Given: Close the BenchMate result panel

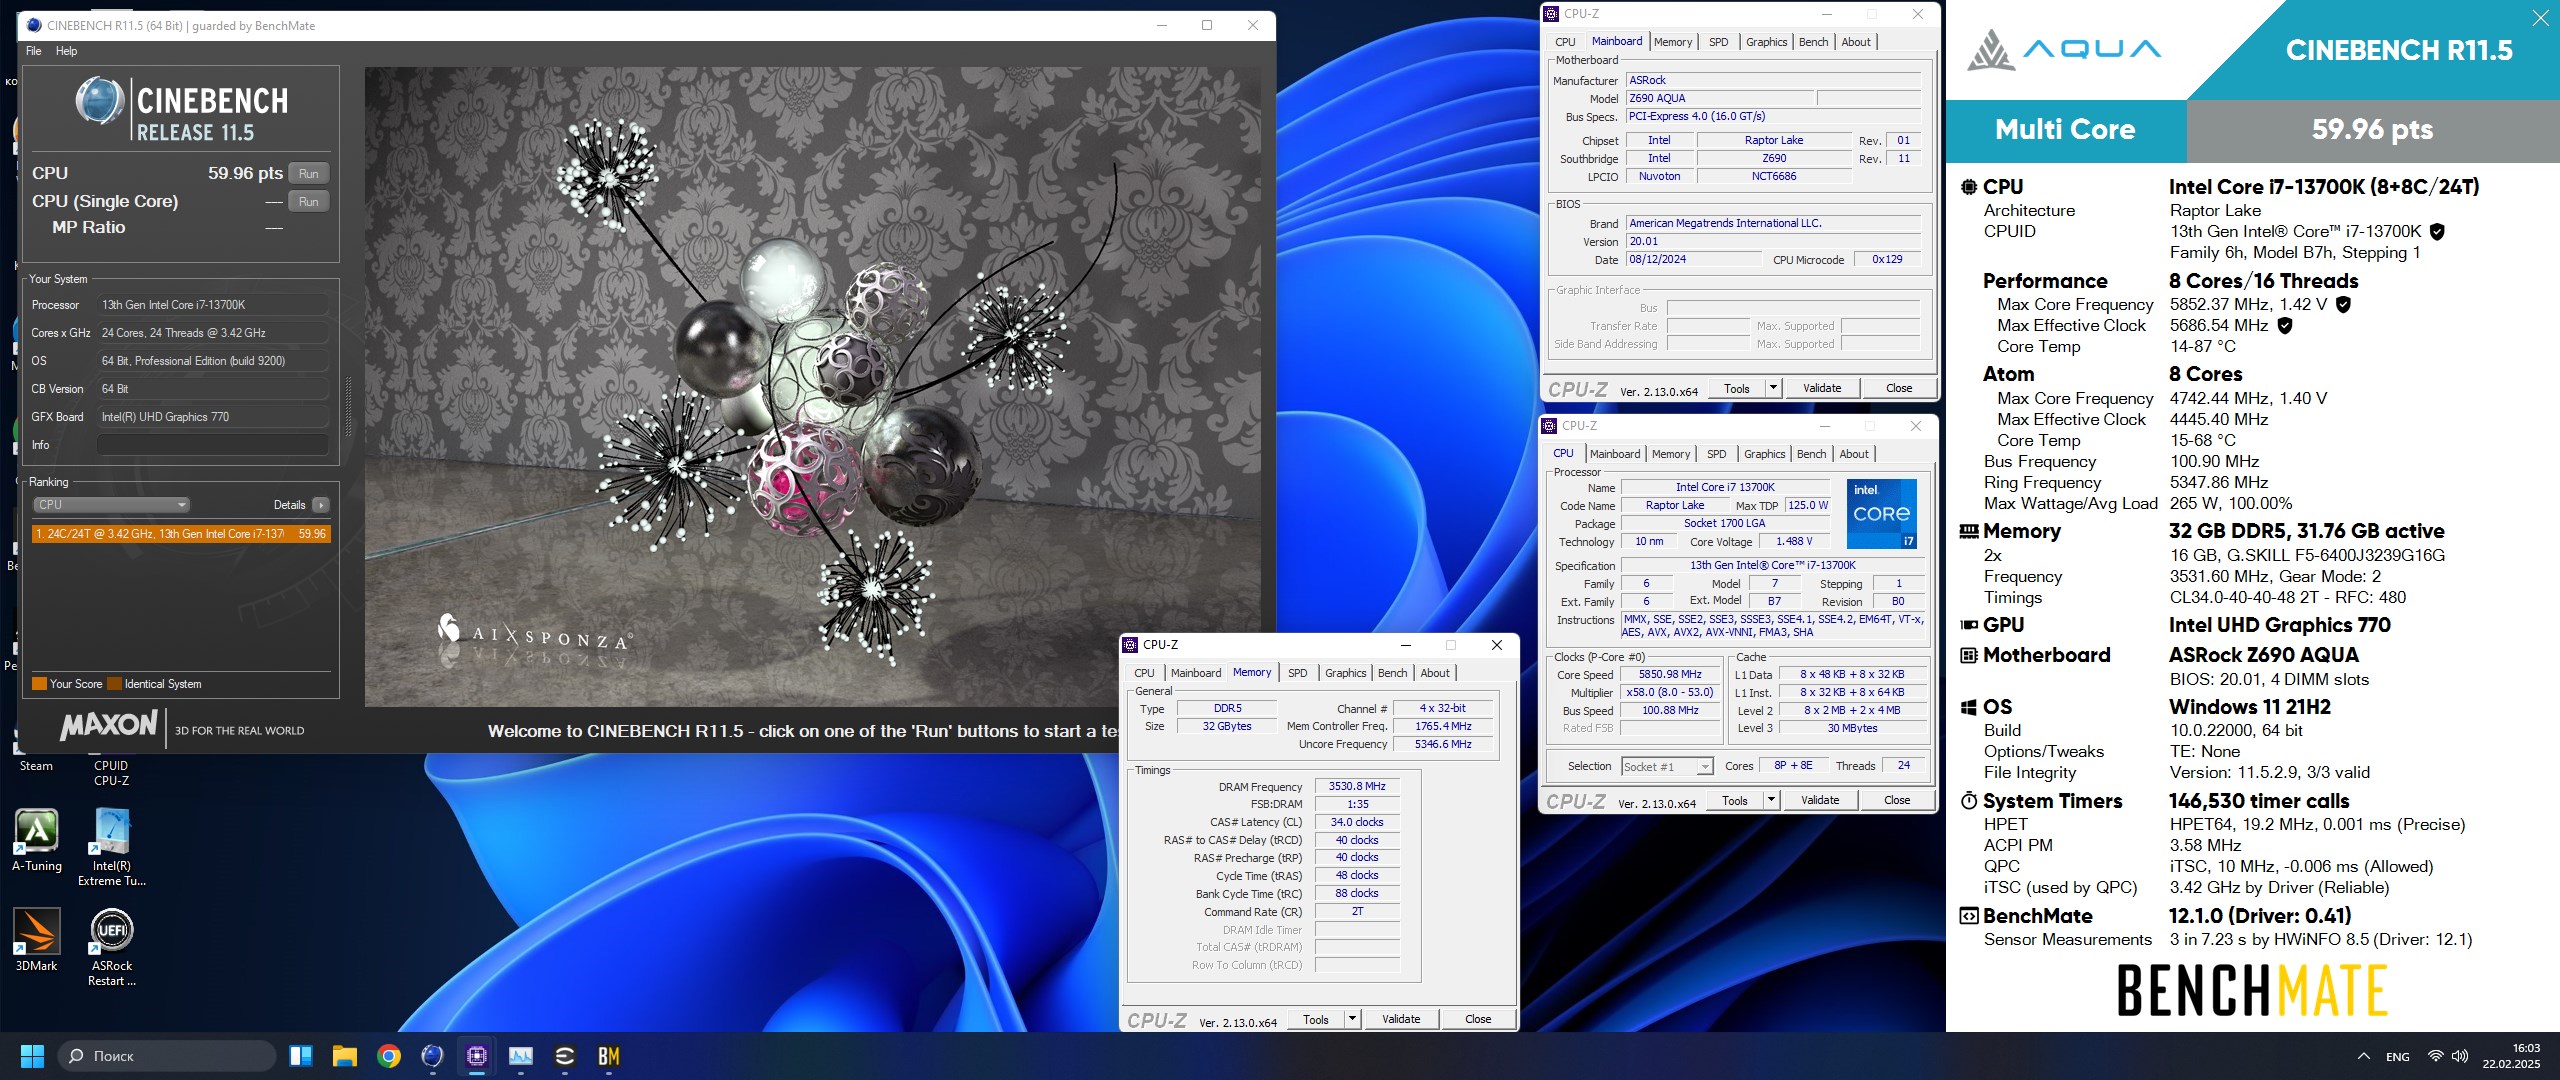Looking at the screenshot, I should point(2540,18).
